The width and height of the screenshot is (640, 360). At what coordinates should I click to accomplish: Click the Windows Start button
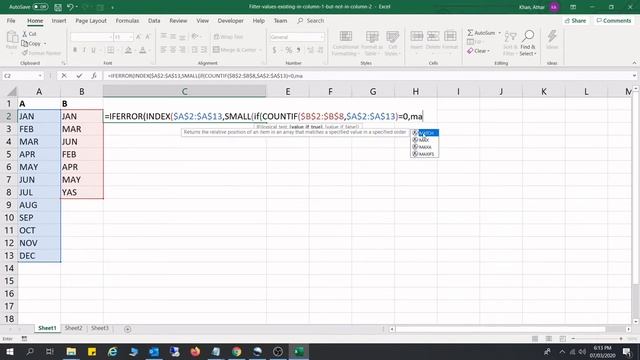tap(9, 351)
